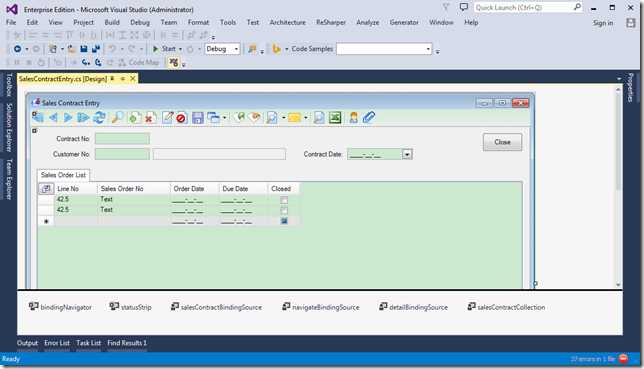This screenshot has width=644, height=369.
Task: Click the Excel export icon
Action: click(x=335, y=118)
